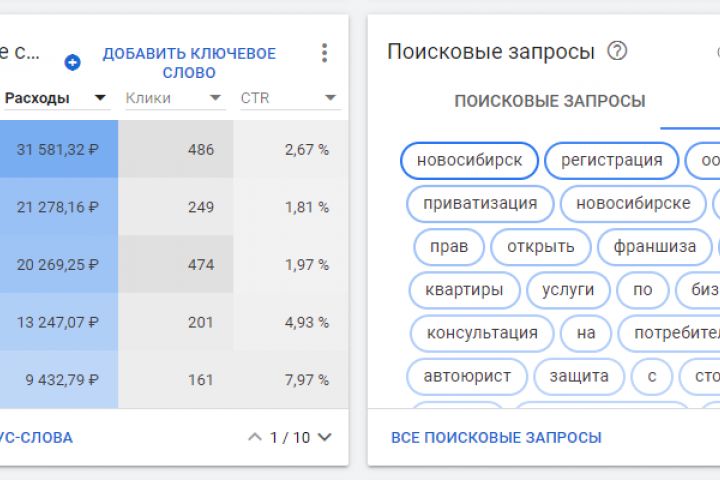
Task: Click the квартиры query chip
Action: point(464,290)
